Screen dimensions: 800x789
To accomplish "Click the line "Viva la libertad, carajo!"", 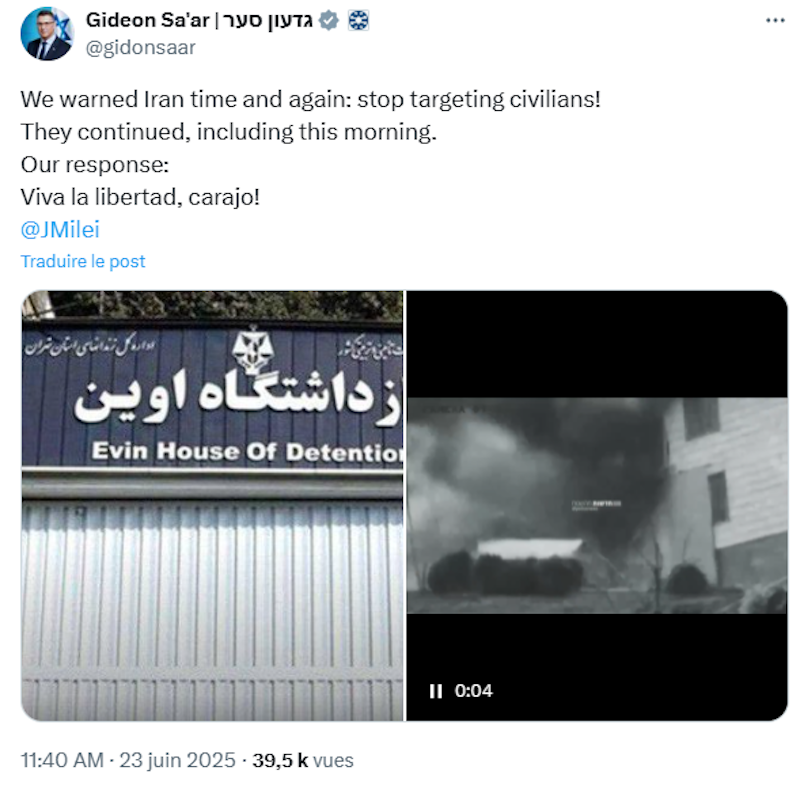I will (140, 197).
